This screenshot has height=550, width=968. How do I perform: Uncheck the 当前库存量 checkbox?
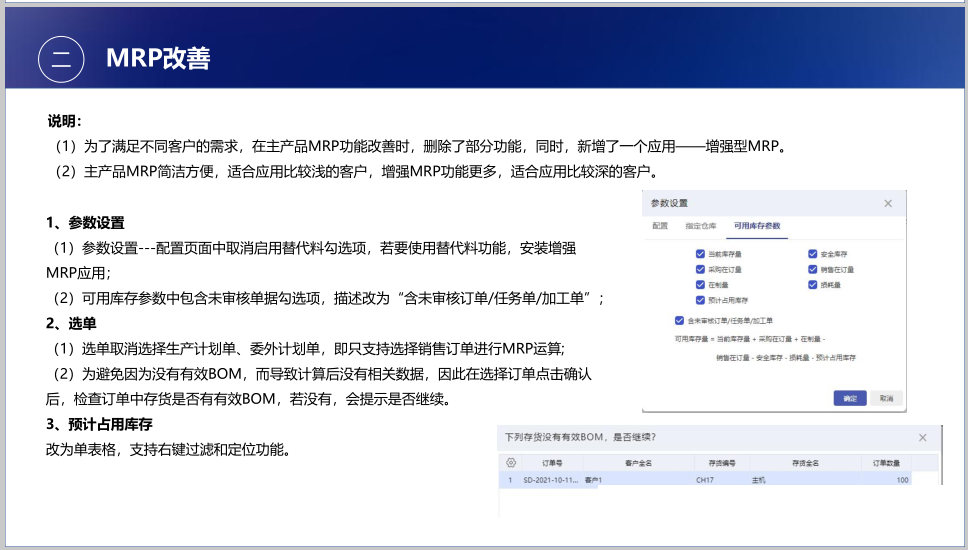(x=700, y=255)
